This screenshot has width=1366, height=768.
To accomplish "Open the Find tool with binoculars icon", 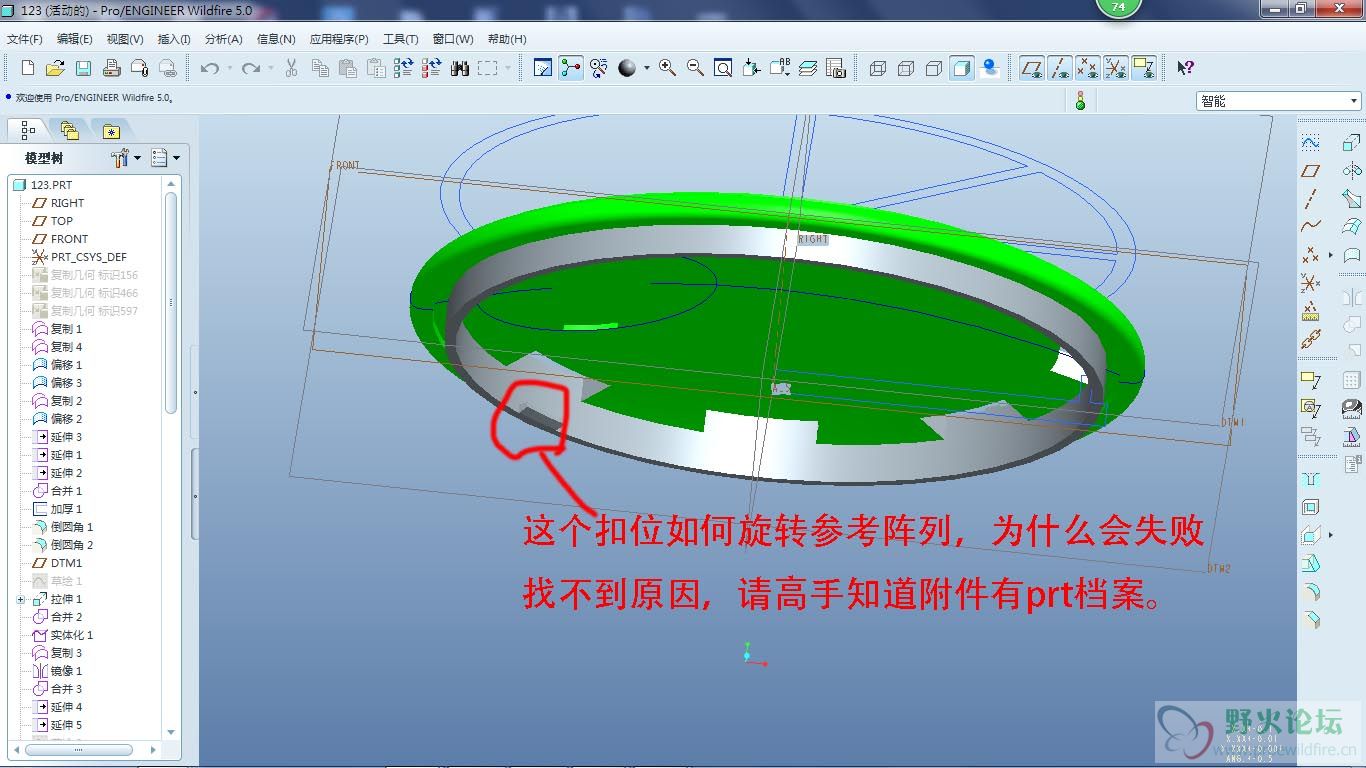I will [460, 68].
